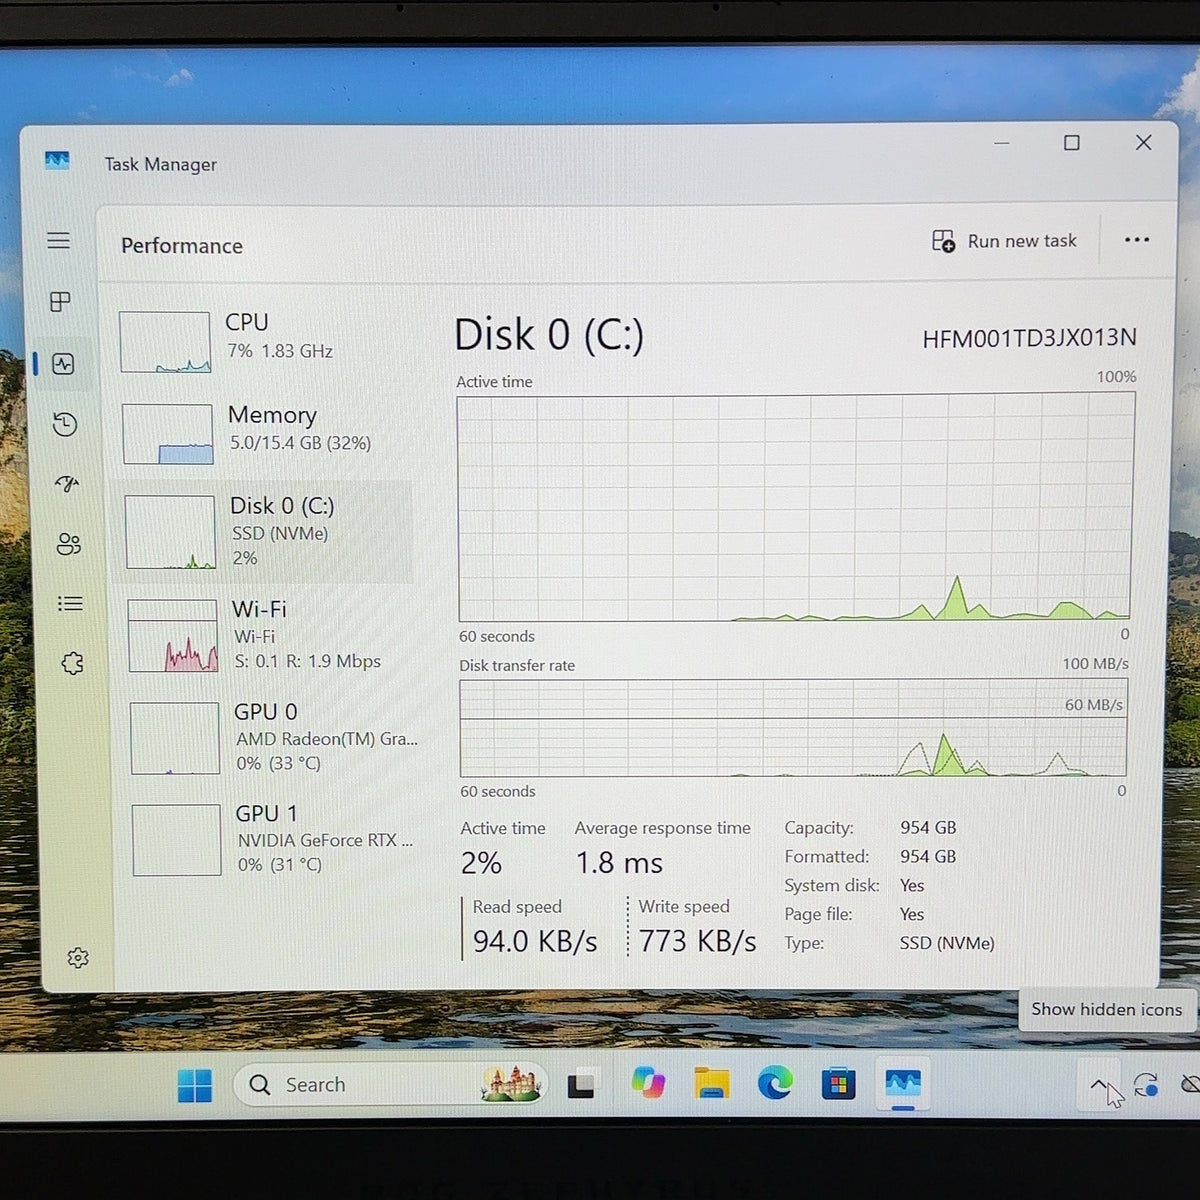Open the Details page icon
The image size is (1200, 1200).
70,604
